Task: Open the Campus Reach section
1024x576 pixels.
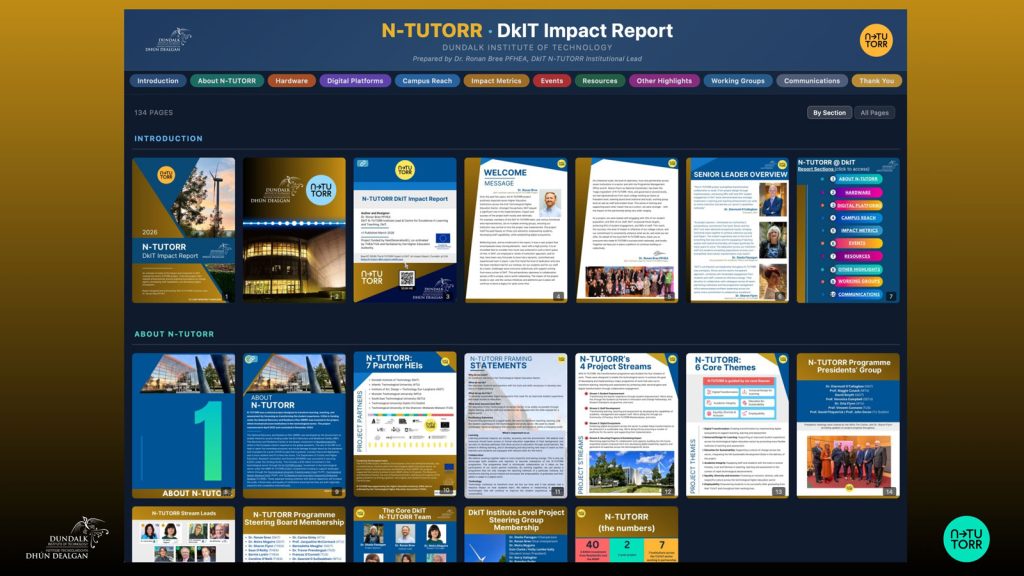Action: pos(427,81)
